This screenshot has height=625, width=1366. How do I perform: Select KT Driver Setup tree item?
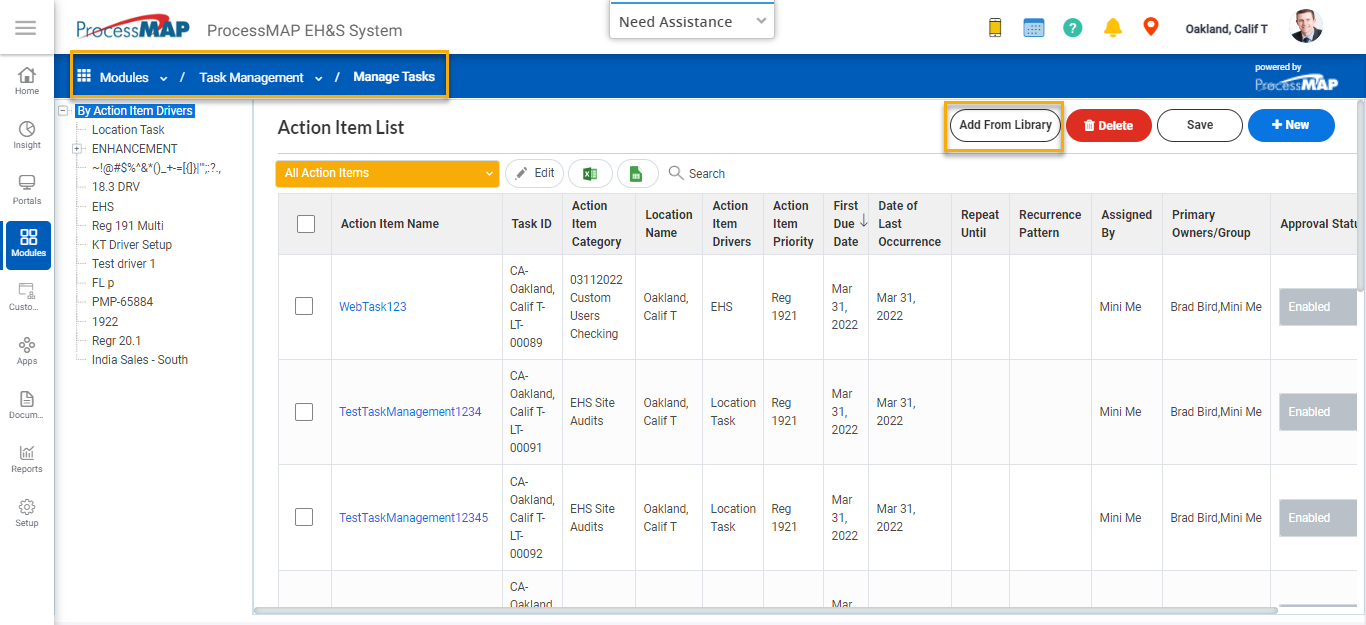pos(132,244)
